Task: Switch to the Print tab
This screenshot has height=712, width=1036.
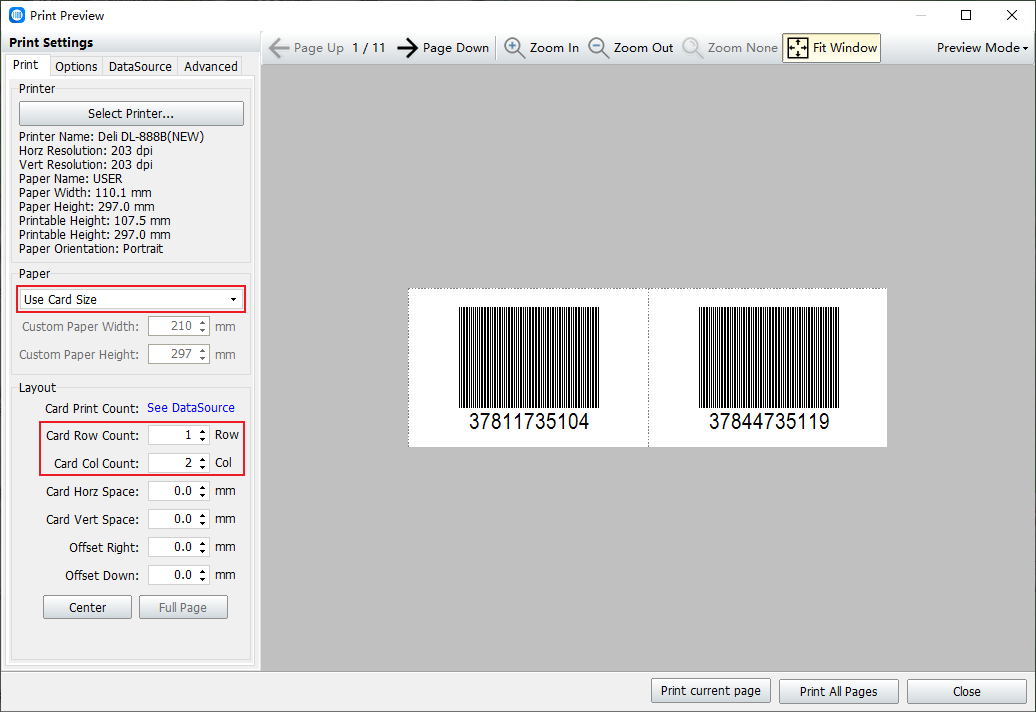Action: click(26, 65)
